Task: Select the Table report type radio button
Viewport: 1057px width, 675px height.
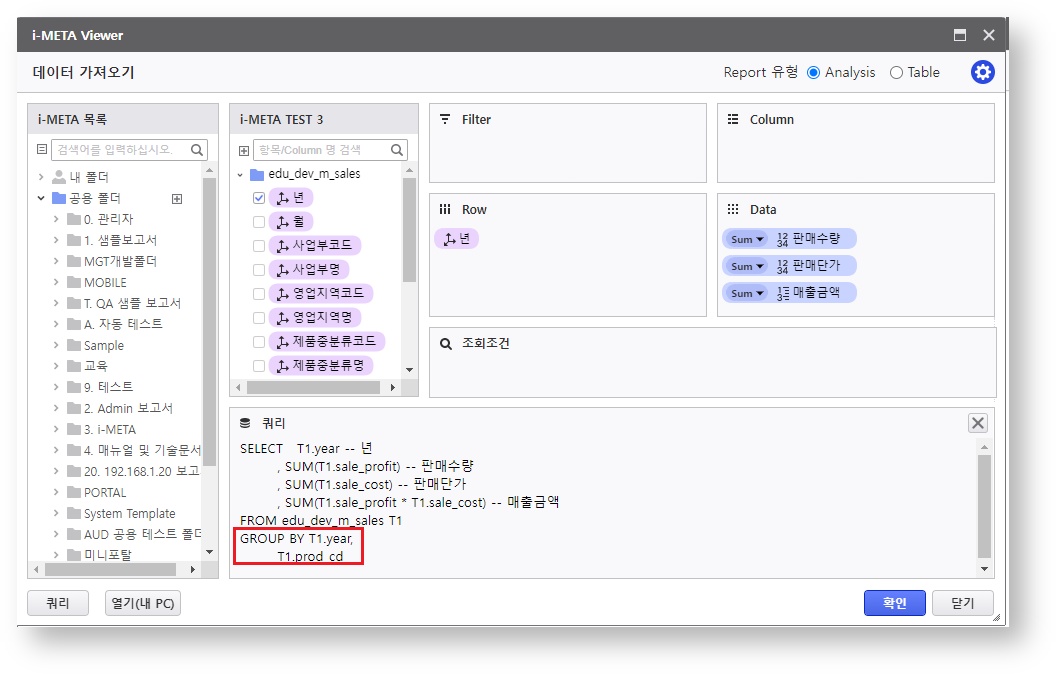Action: [x=896, y=72]
